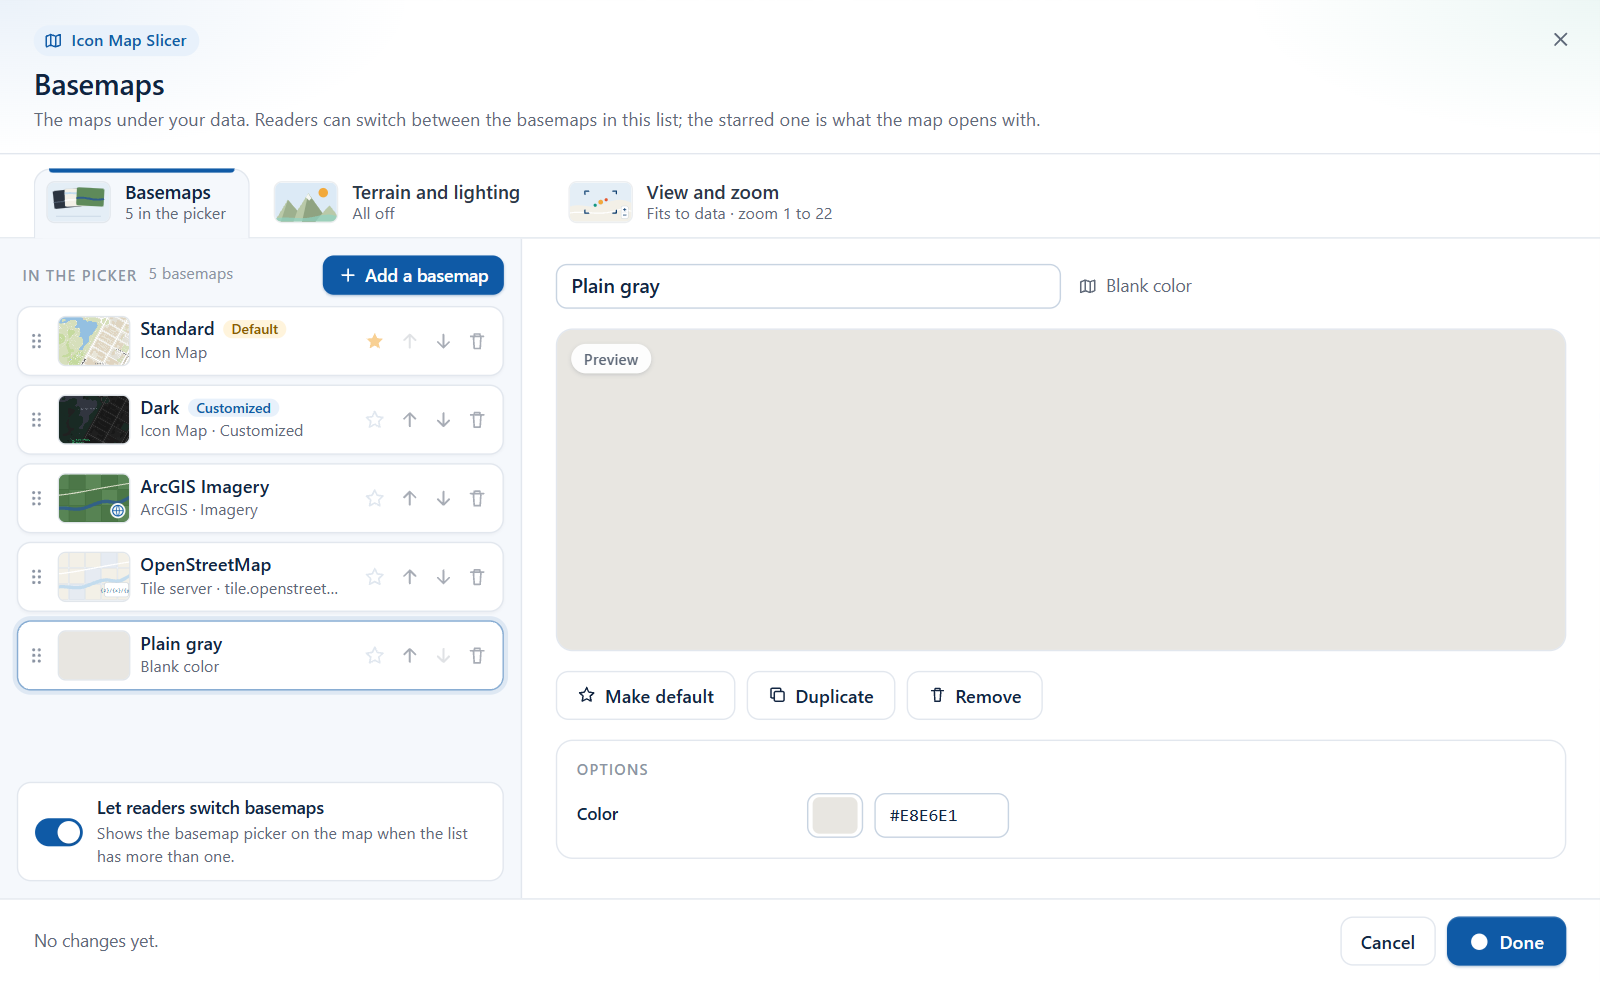The height and width of the screenshot is (982, 1600).
Task: Star ArcGIS Imagery as the default
Action: 375,498
